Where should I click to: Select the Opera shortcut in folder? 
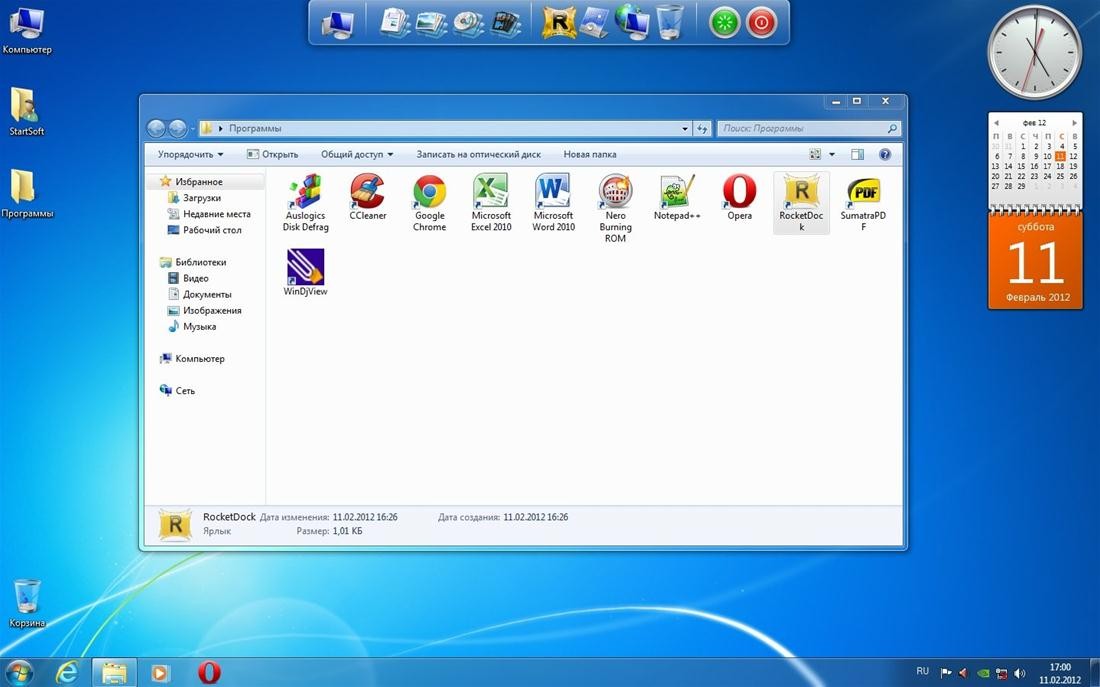point(739,197)
